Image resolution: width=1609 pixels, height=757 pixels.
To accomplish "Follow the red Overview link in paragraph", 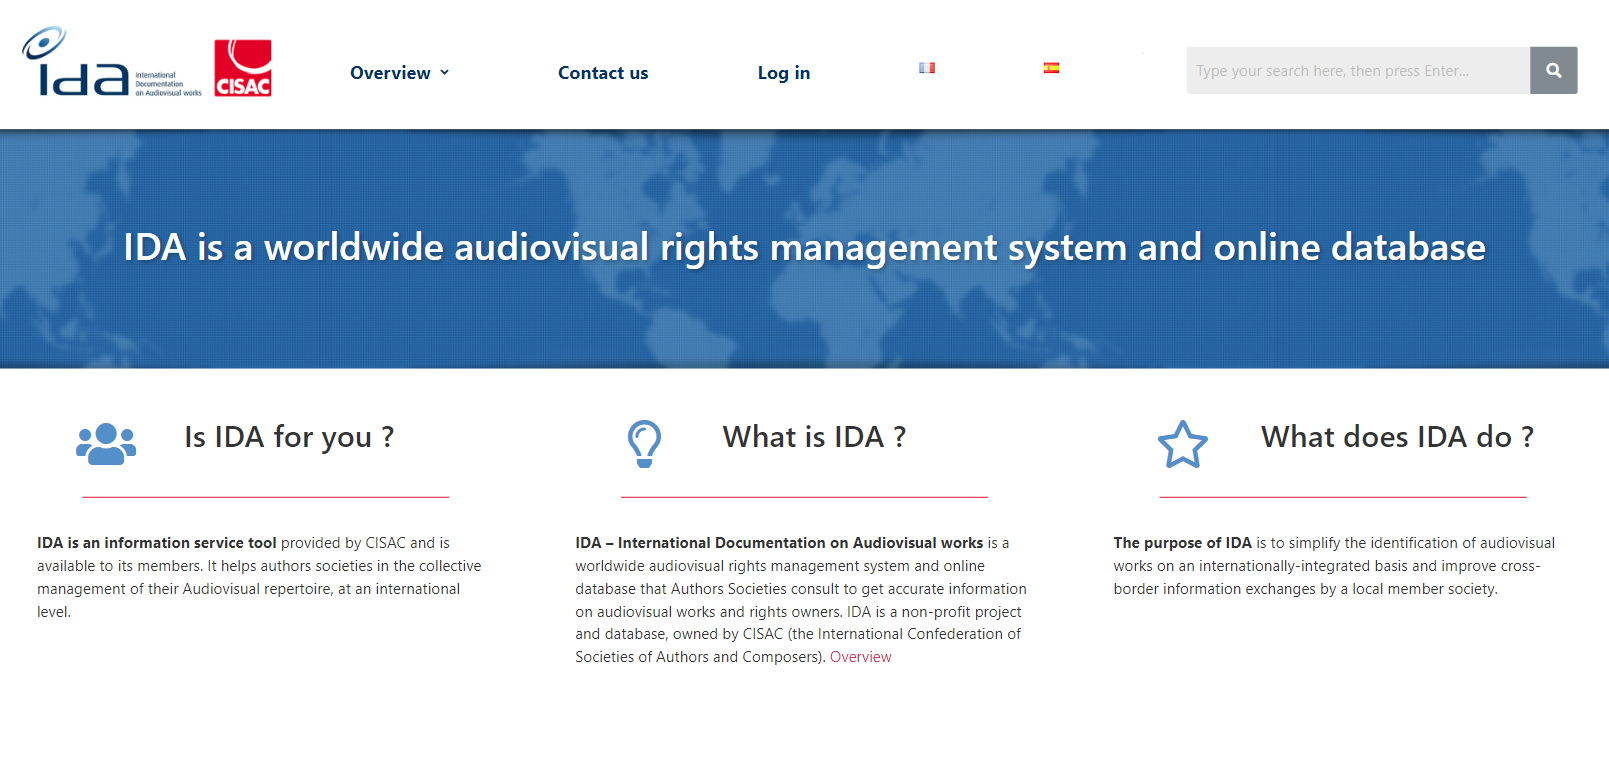I will pyautogui.click(x=861, y=657).
